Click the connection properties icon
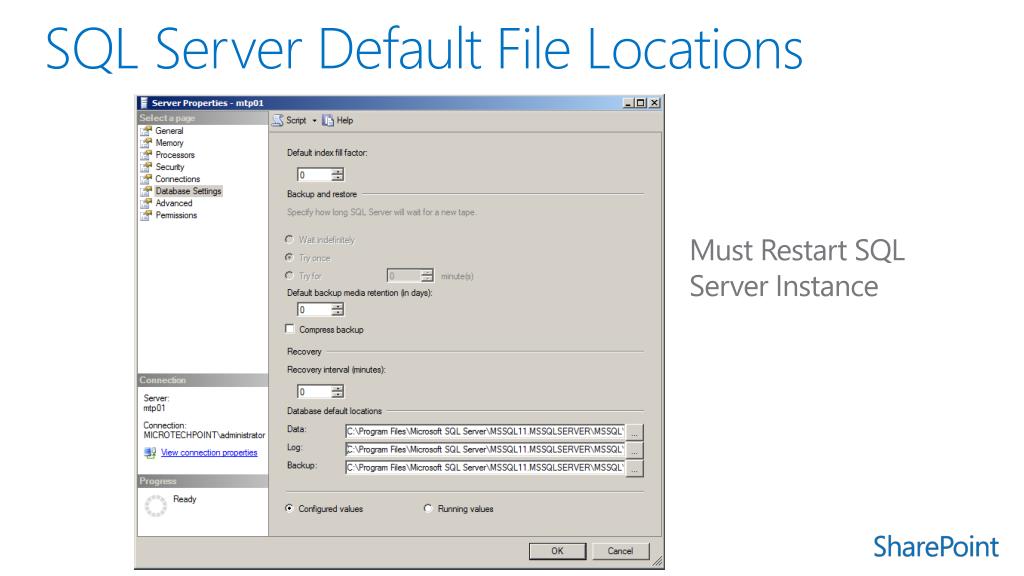 tap(150, 453)
